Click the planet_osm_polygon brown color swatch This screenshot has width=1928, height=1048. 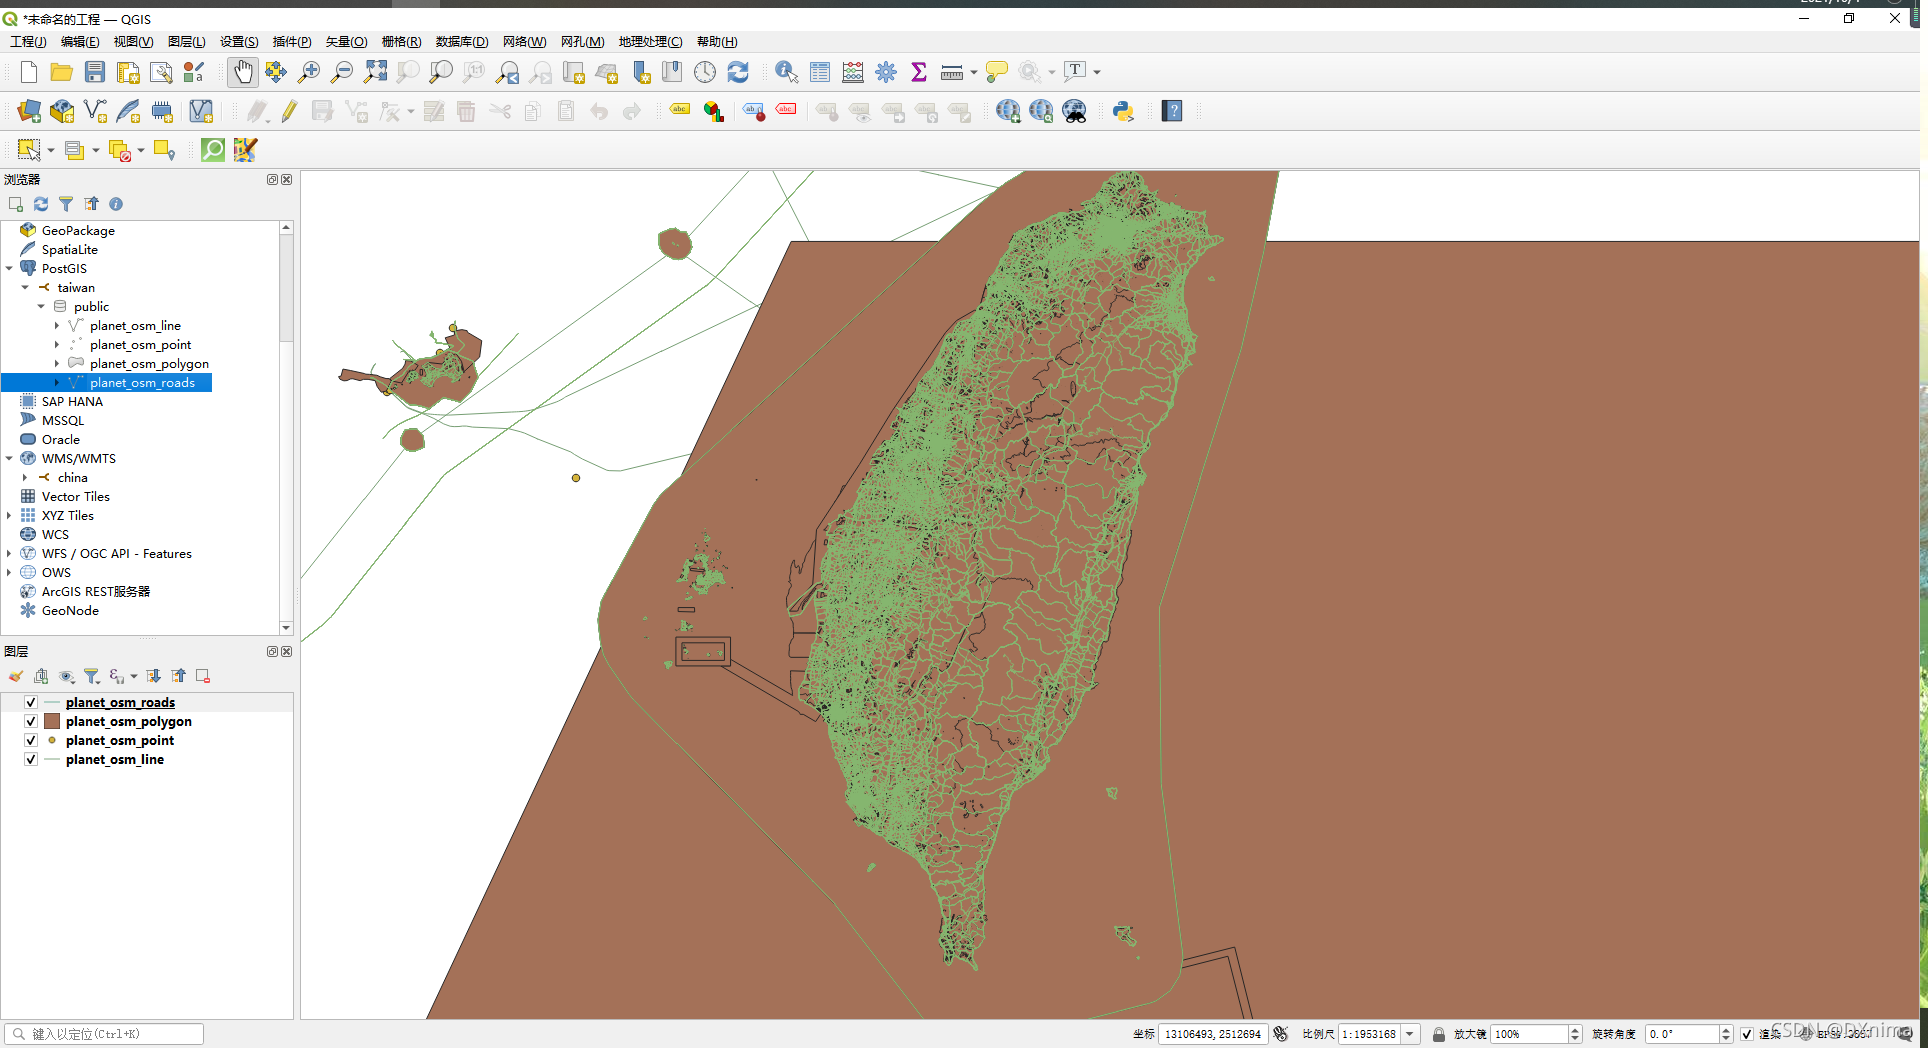pos(52,722)
